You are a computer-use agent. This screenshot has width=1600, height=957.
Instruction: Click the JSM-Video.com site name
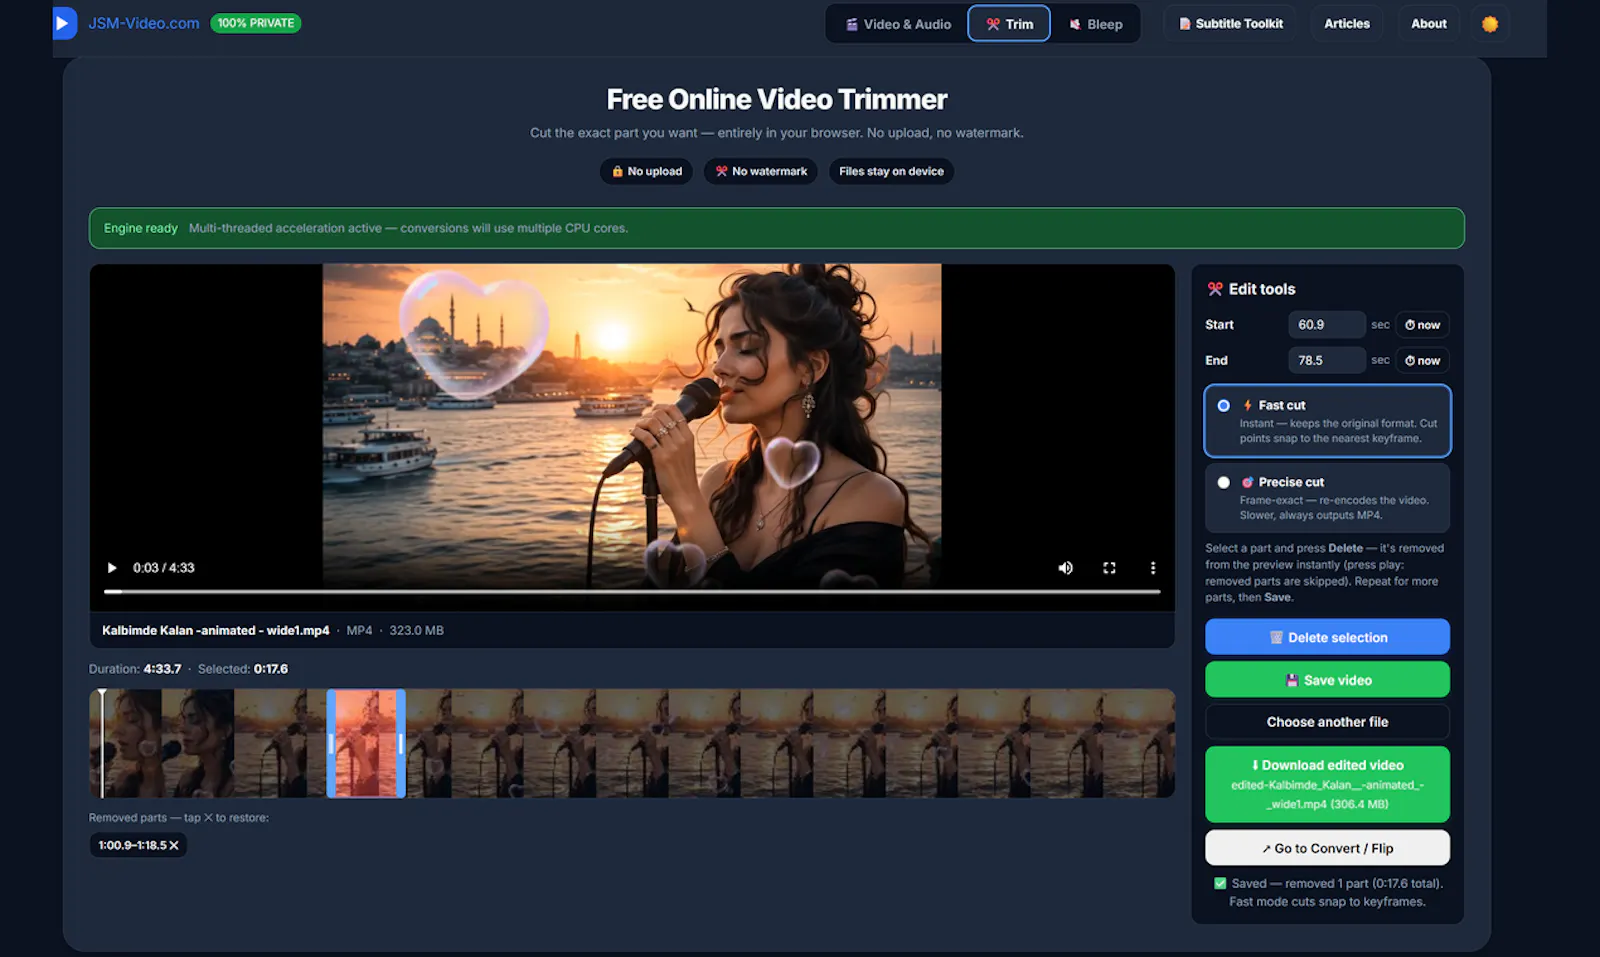coord(144,23)
